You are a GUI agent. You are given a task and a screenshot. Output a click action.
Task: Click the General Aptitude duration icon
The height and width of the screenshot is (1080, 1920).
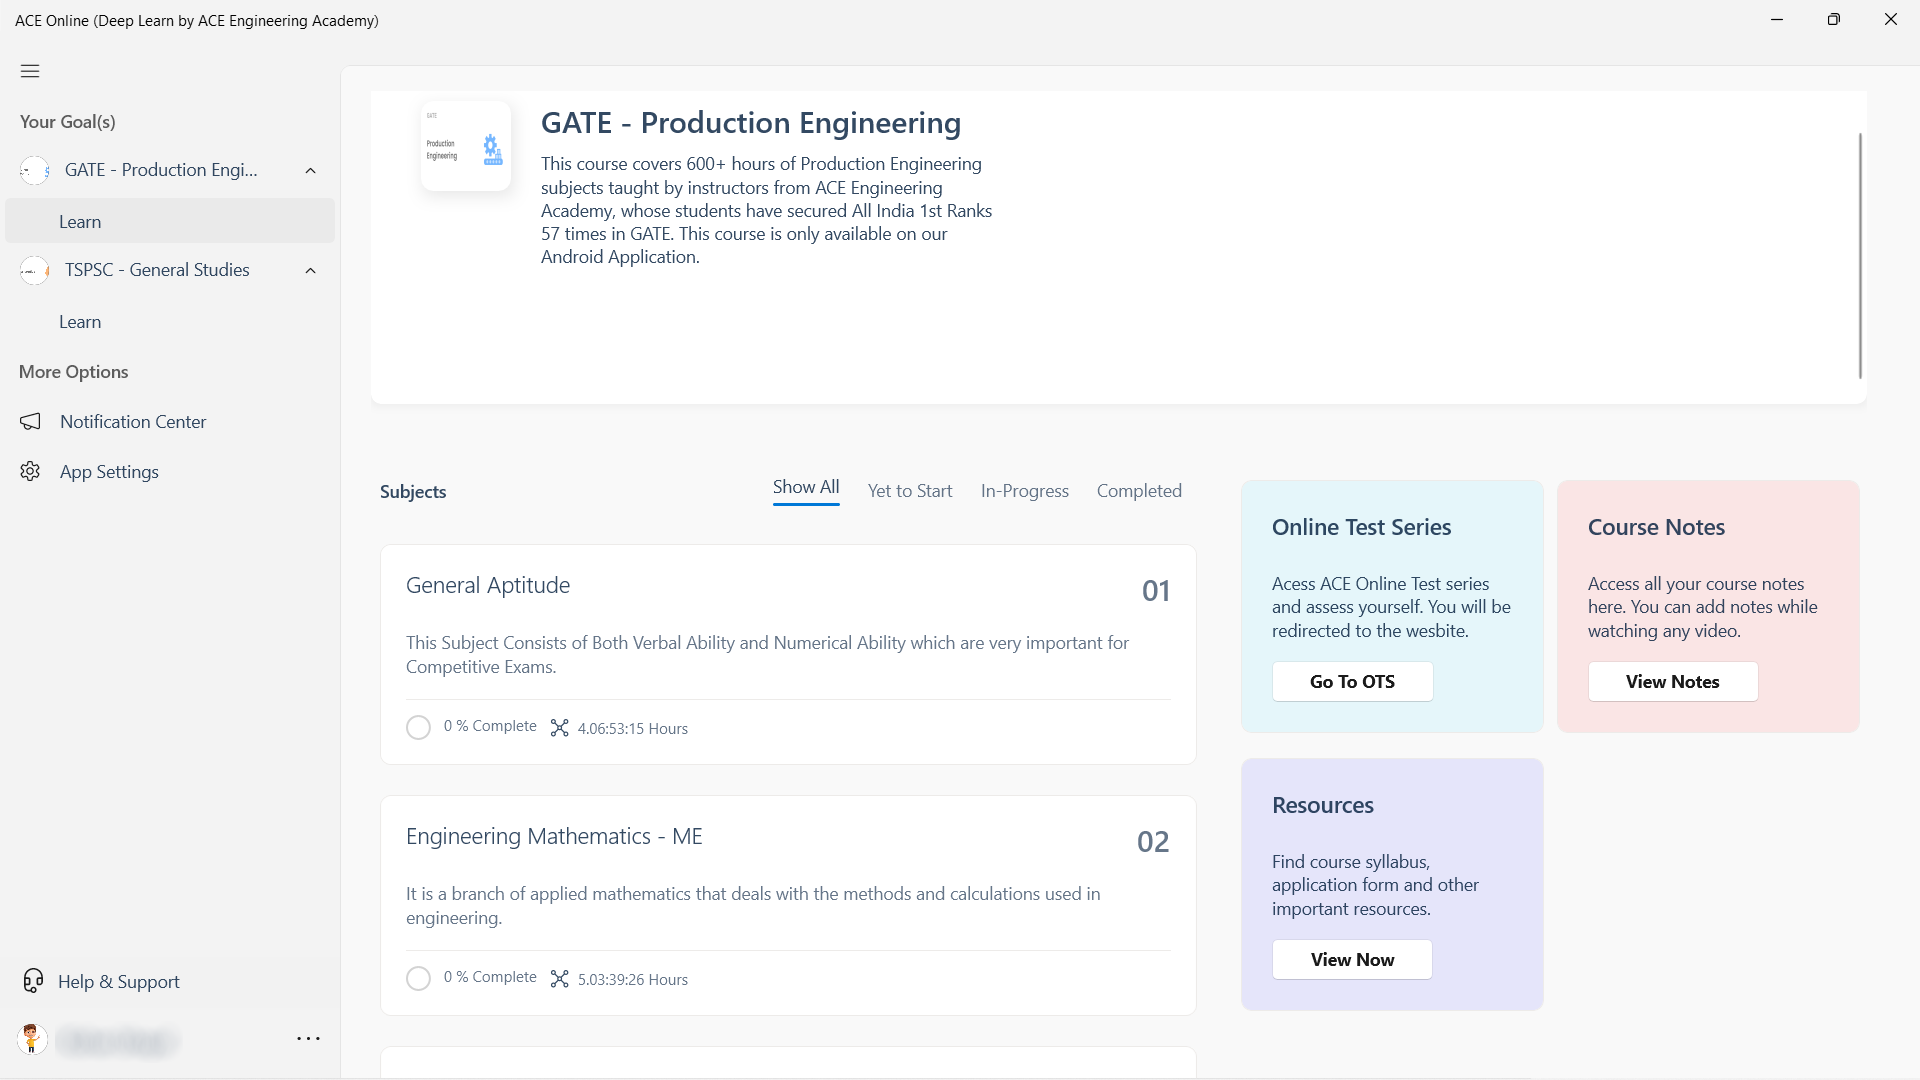tap(560, 728)
